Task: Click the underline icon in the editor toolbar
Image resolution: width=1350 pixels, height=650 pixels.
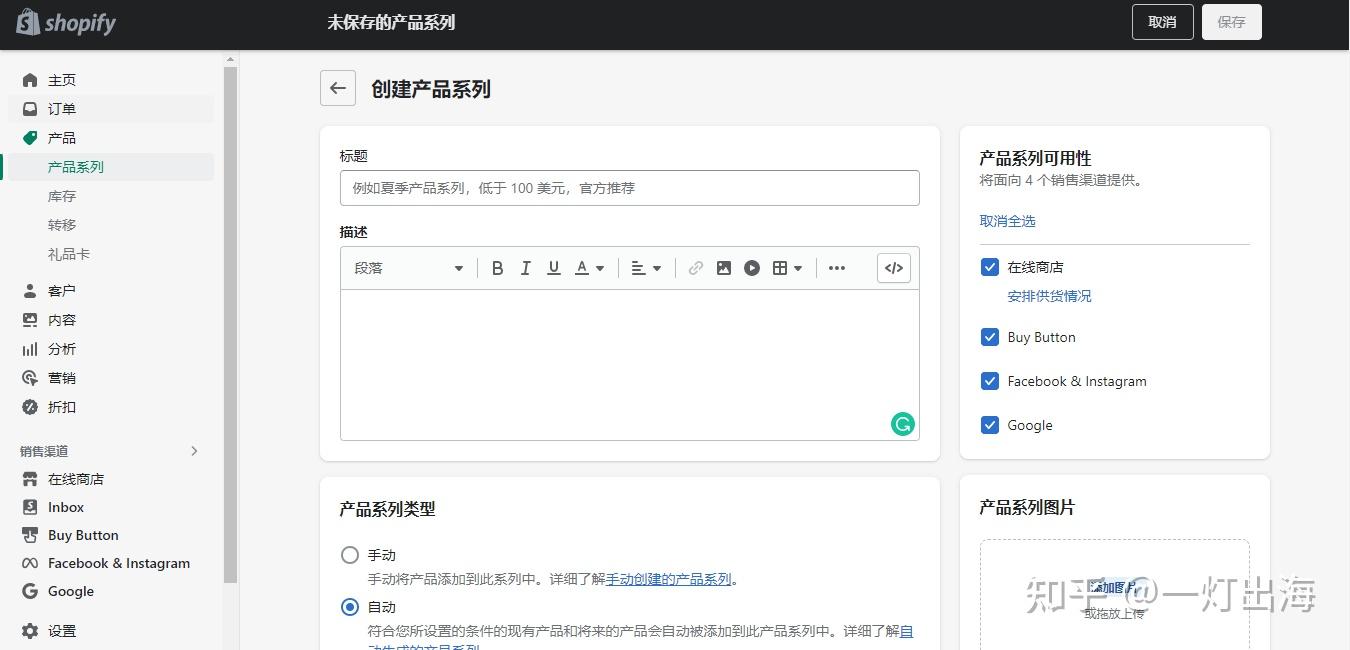Action: (x=553, y=267)
